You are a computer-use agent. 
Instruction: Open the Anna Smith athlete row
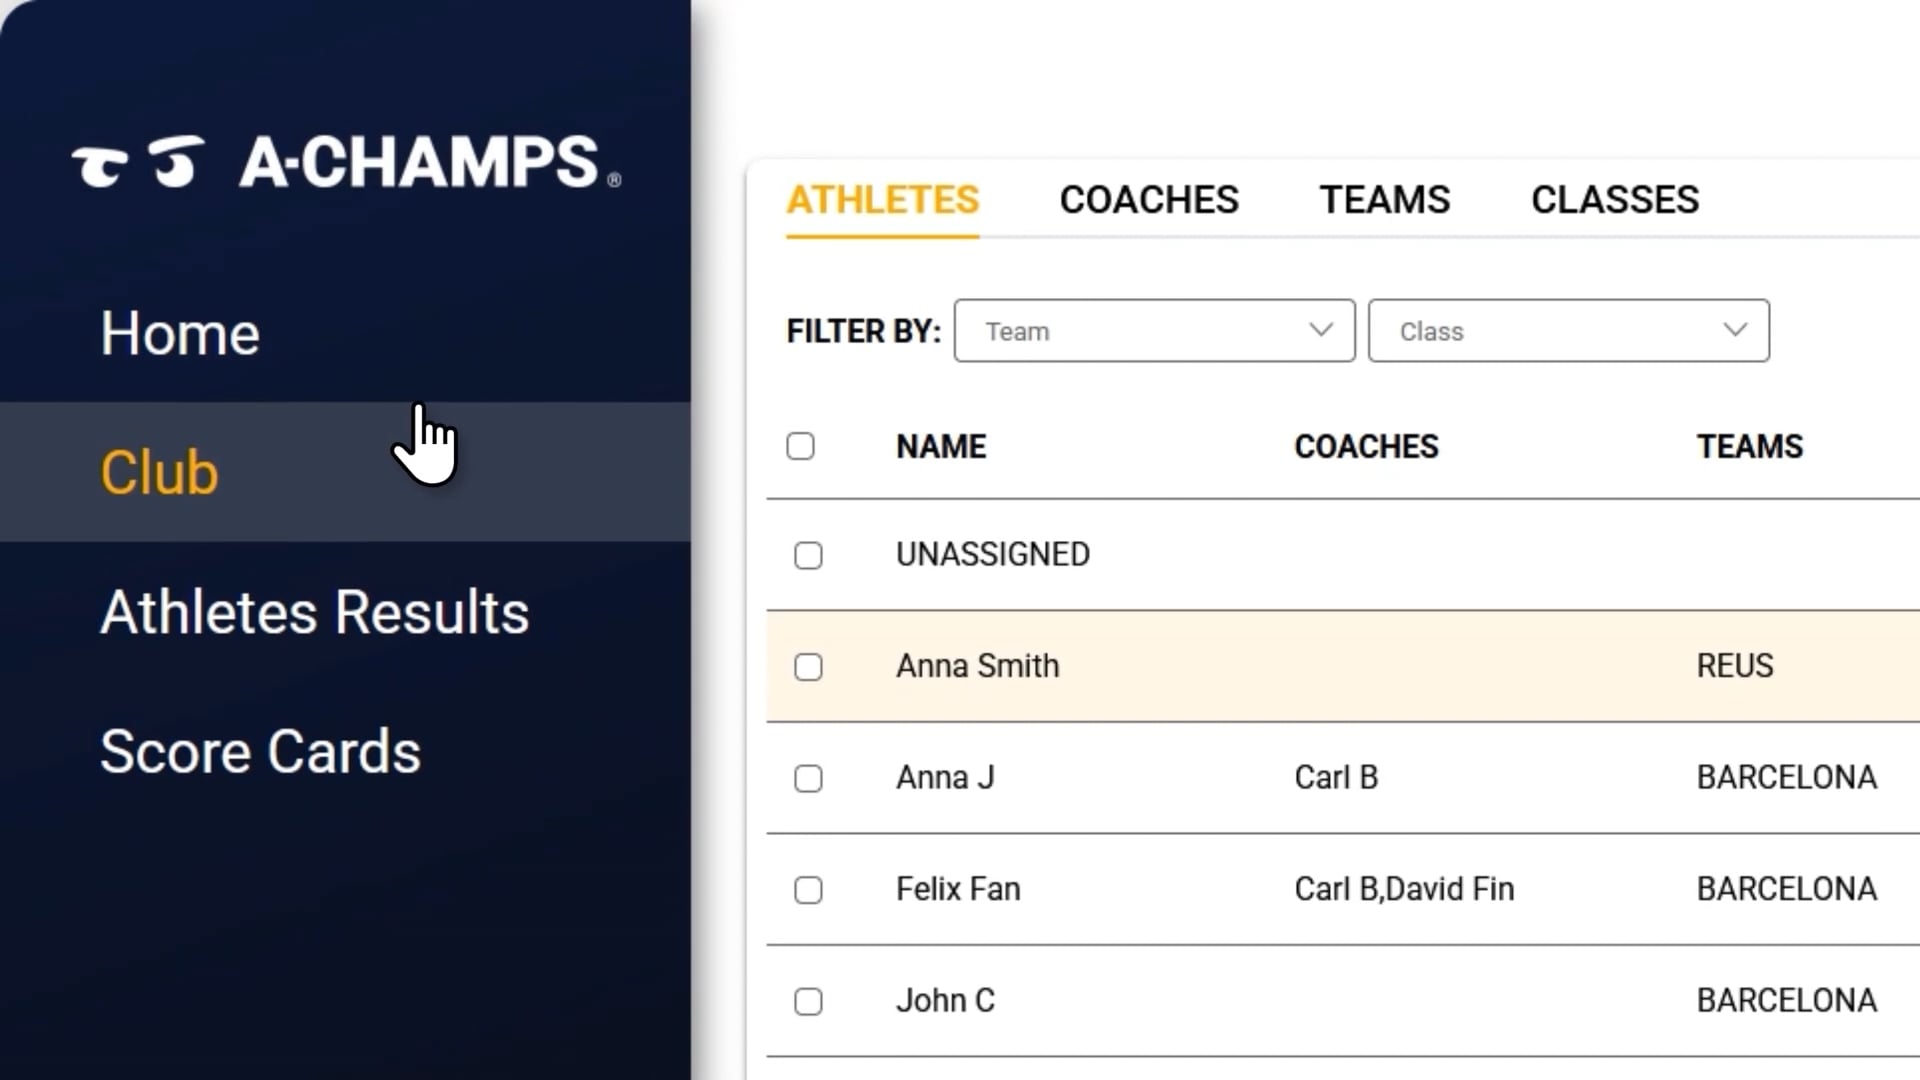pyautogui.click(x=977, y=666)
